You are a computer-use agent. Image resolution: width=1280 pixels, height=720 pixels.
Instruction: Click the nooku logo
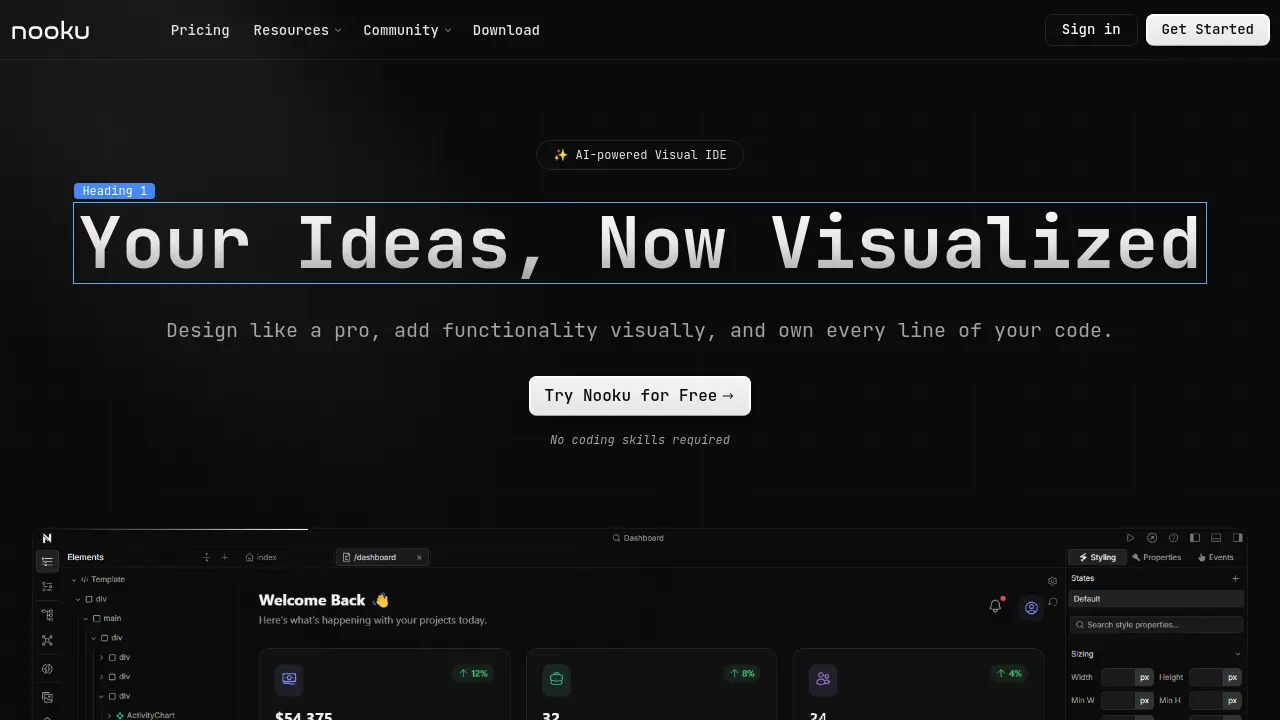(50, 31)
